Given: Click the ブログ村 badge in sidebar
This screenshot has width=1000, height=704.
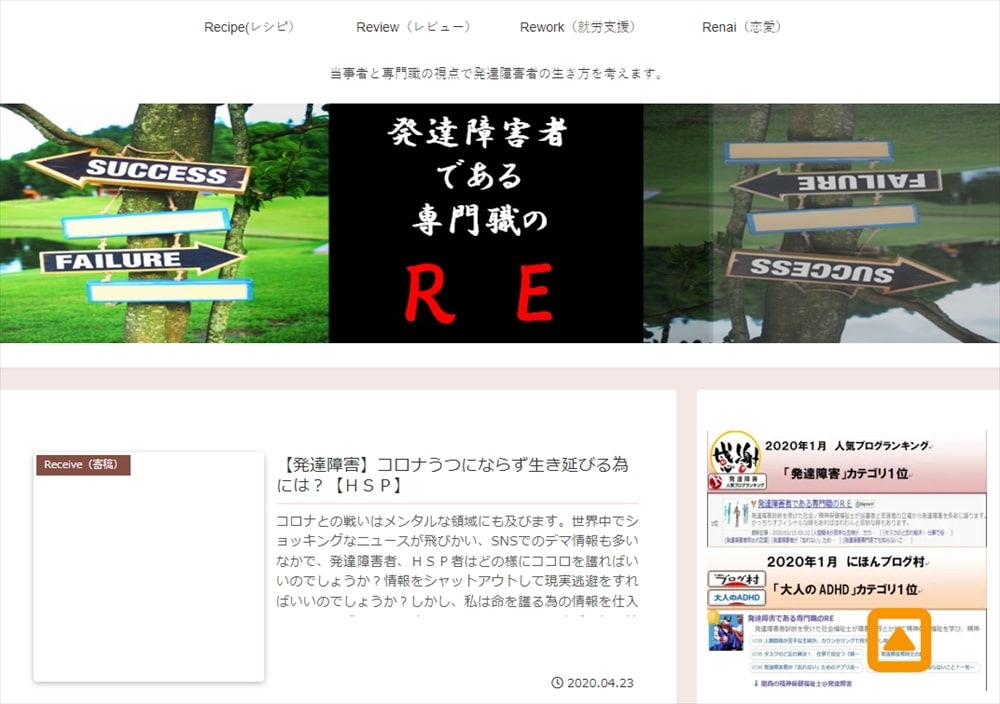Looking at the screenshot, I should (x=735, y=579).
